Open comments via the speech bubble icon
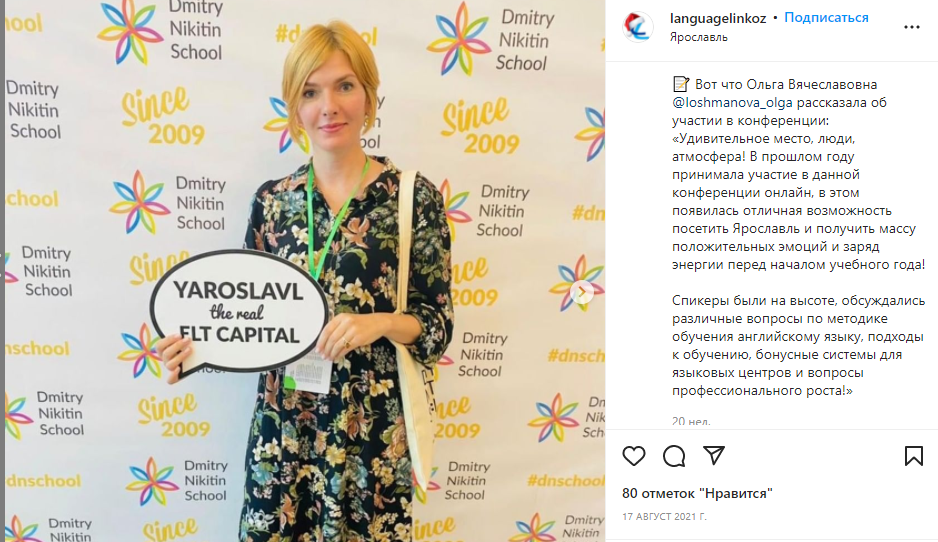938x542 pixels. pyautogui.click(x=674, y=456)
